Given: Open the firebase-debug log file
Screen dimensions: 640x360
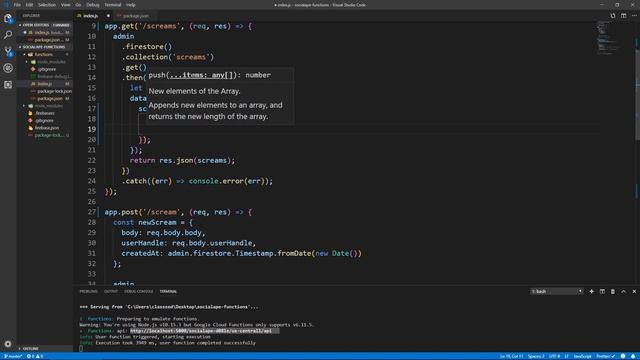Looking at the screenshot, I should pos(54,76).
